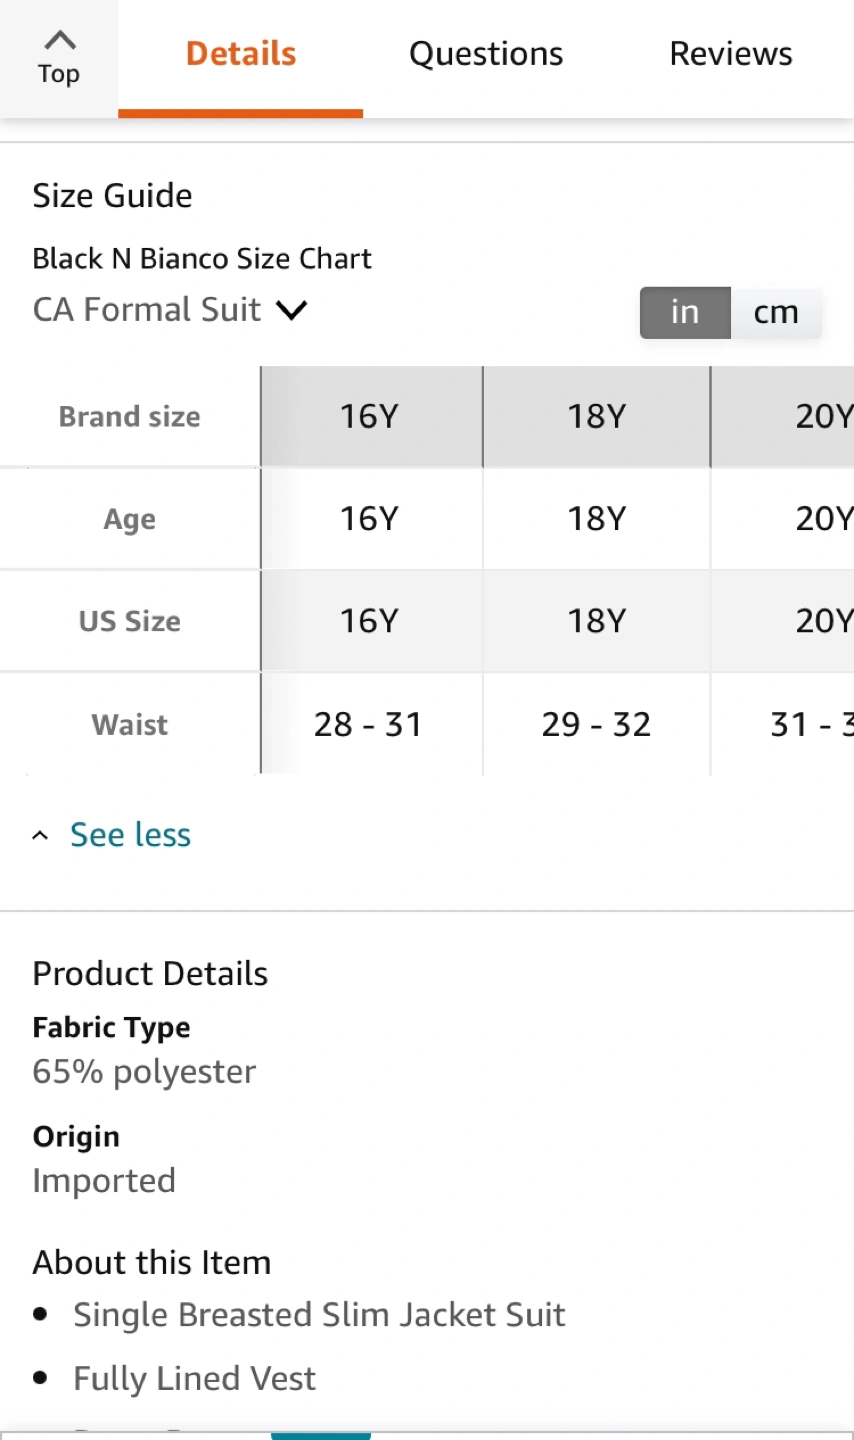This screenshot has height=1440, width=854.
Task: Click the 29 - 32 waist cell
Action: pos(597,725)
